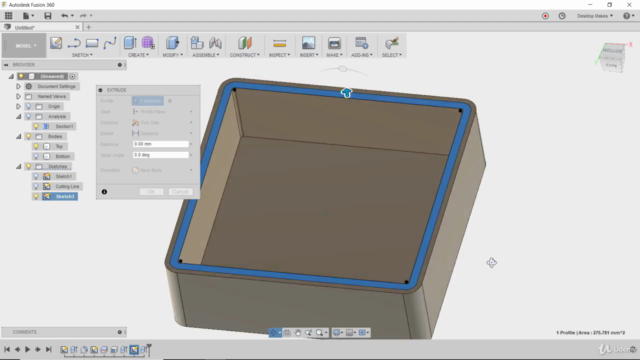
Task: Click the Taper Angle input field
Action: coord(161,155)
